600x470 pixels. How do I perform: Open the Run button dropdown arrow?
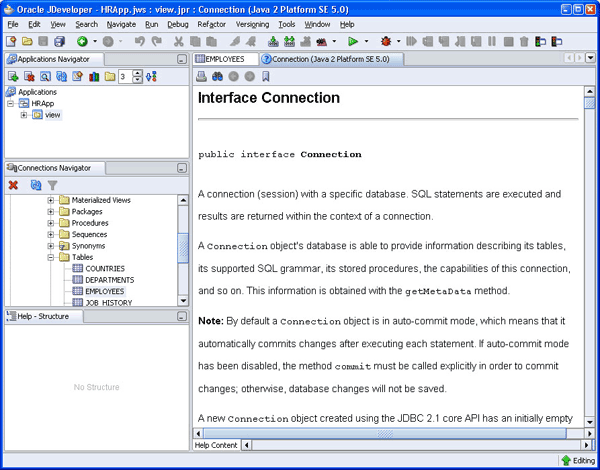[x=366, y=41]
